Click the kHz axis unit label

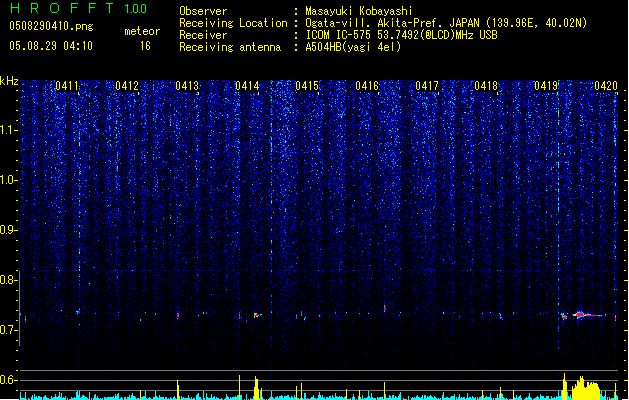click(9, 81)
